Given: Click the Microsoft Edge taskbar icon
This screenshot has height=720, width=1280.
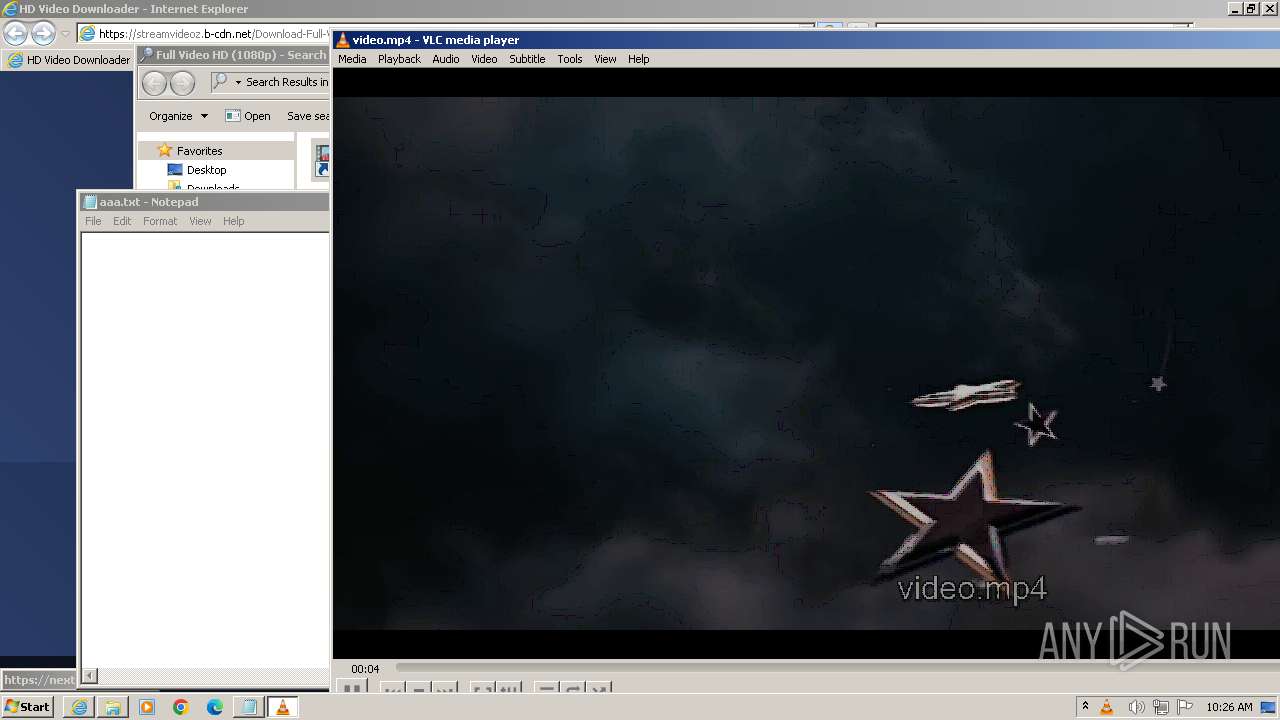Looking at the screenshot, I should (215, 707).
